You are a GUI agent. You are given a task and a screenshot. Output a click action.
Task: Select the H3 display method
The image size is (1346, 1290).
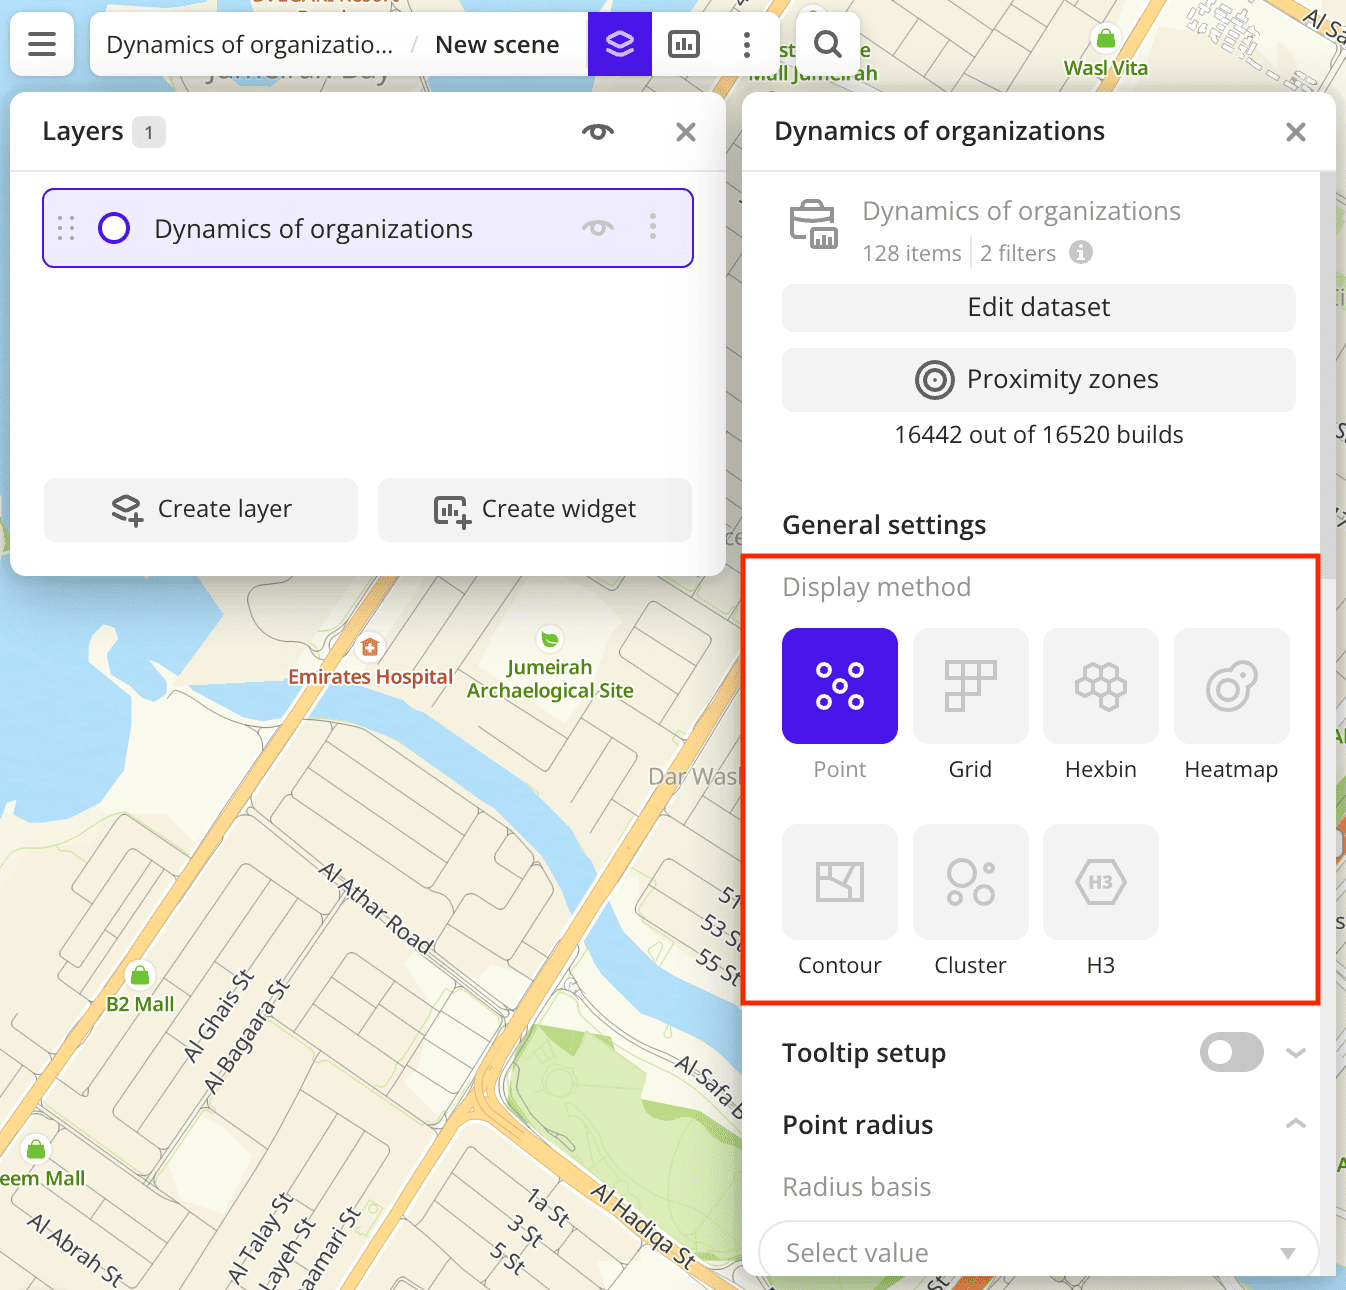click(x=1100, y=882)
